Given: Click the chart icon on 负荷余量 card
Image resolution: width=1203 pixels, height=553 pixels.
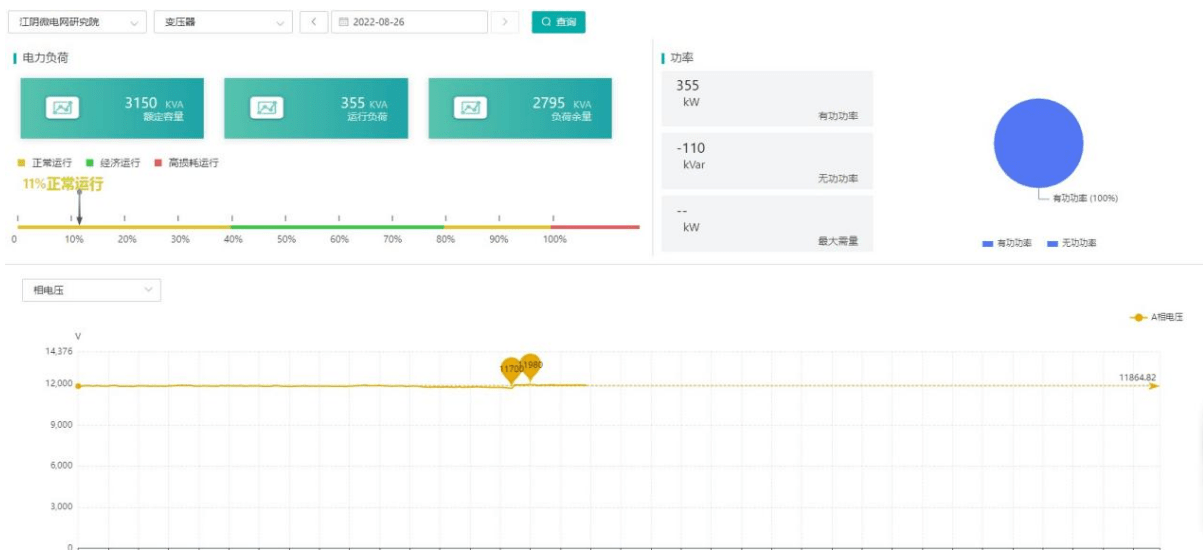Looking at the screenshot, I should [x=471, y=108].
